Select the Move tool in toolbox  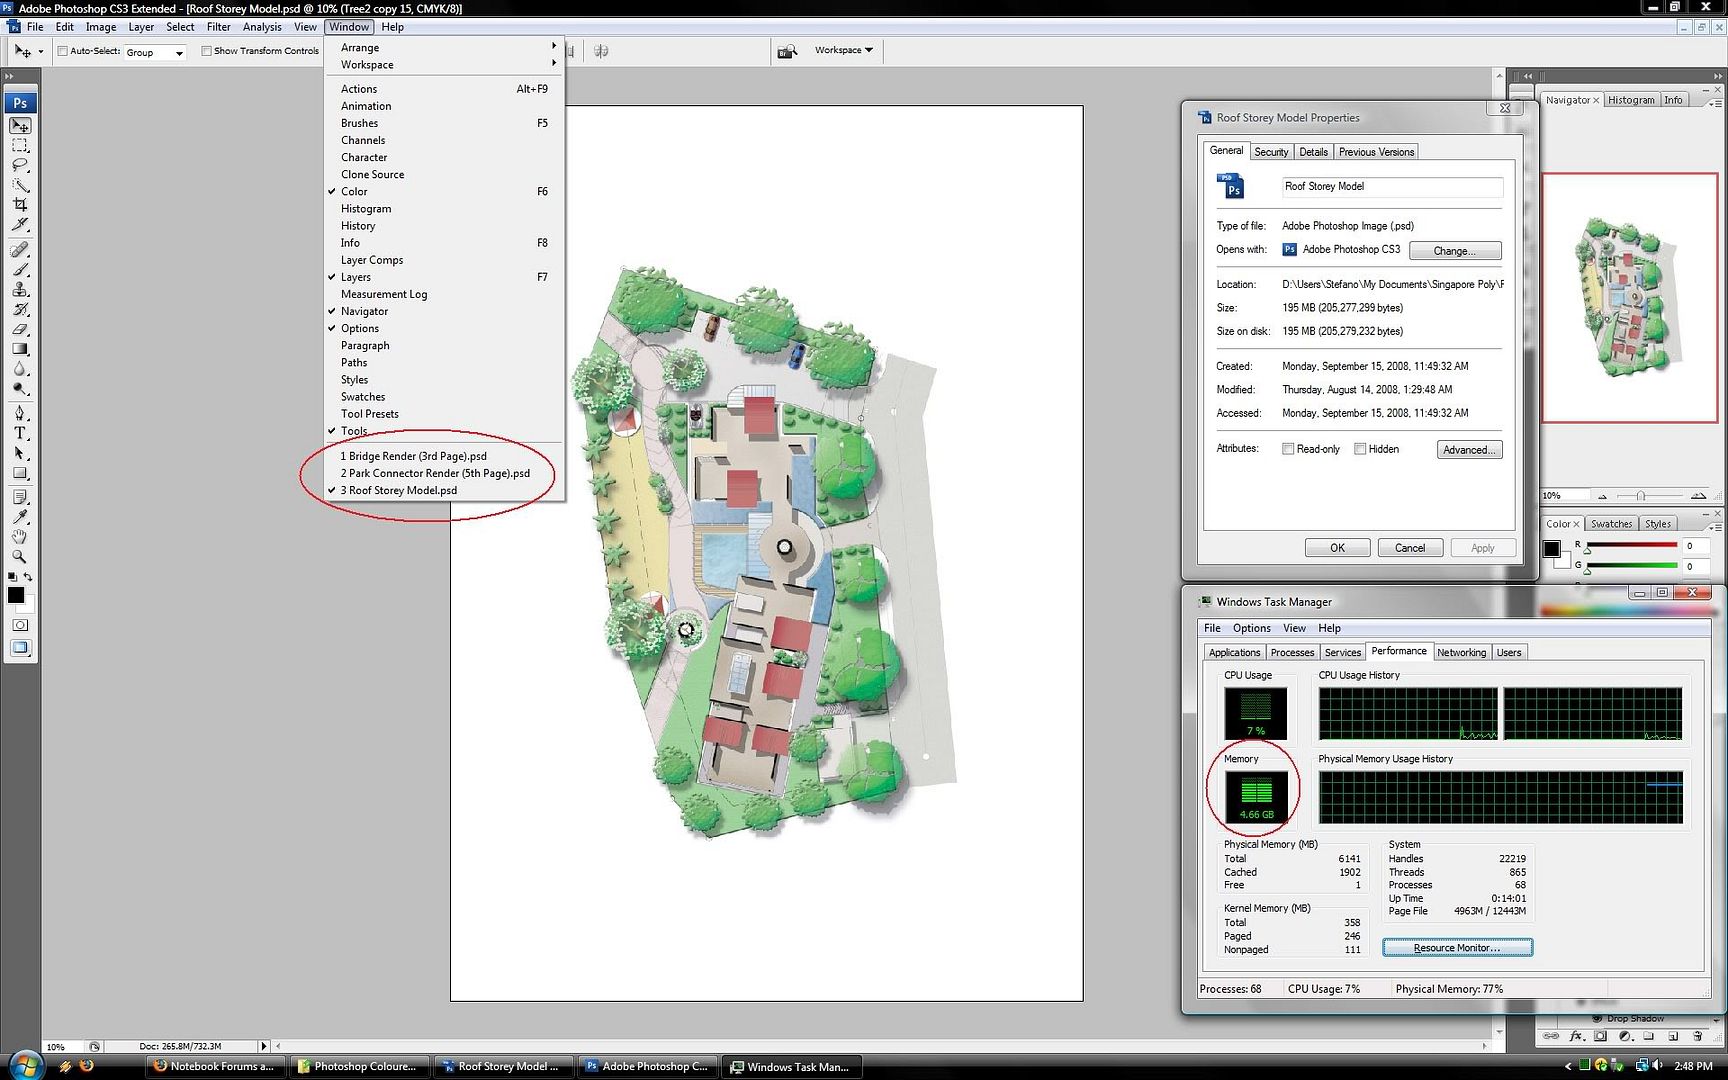point(20,126)
